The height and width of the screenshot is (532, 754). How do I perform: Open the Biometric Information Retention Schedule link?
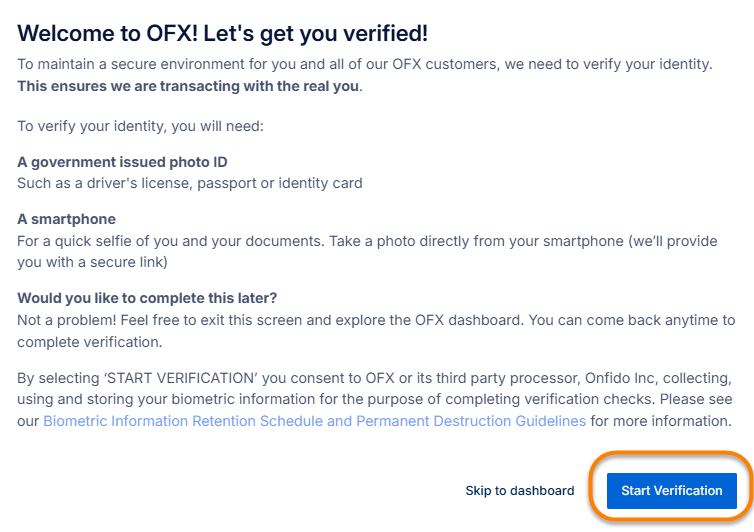click(314, 421)
